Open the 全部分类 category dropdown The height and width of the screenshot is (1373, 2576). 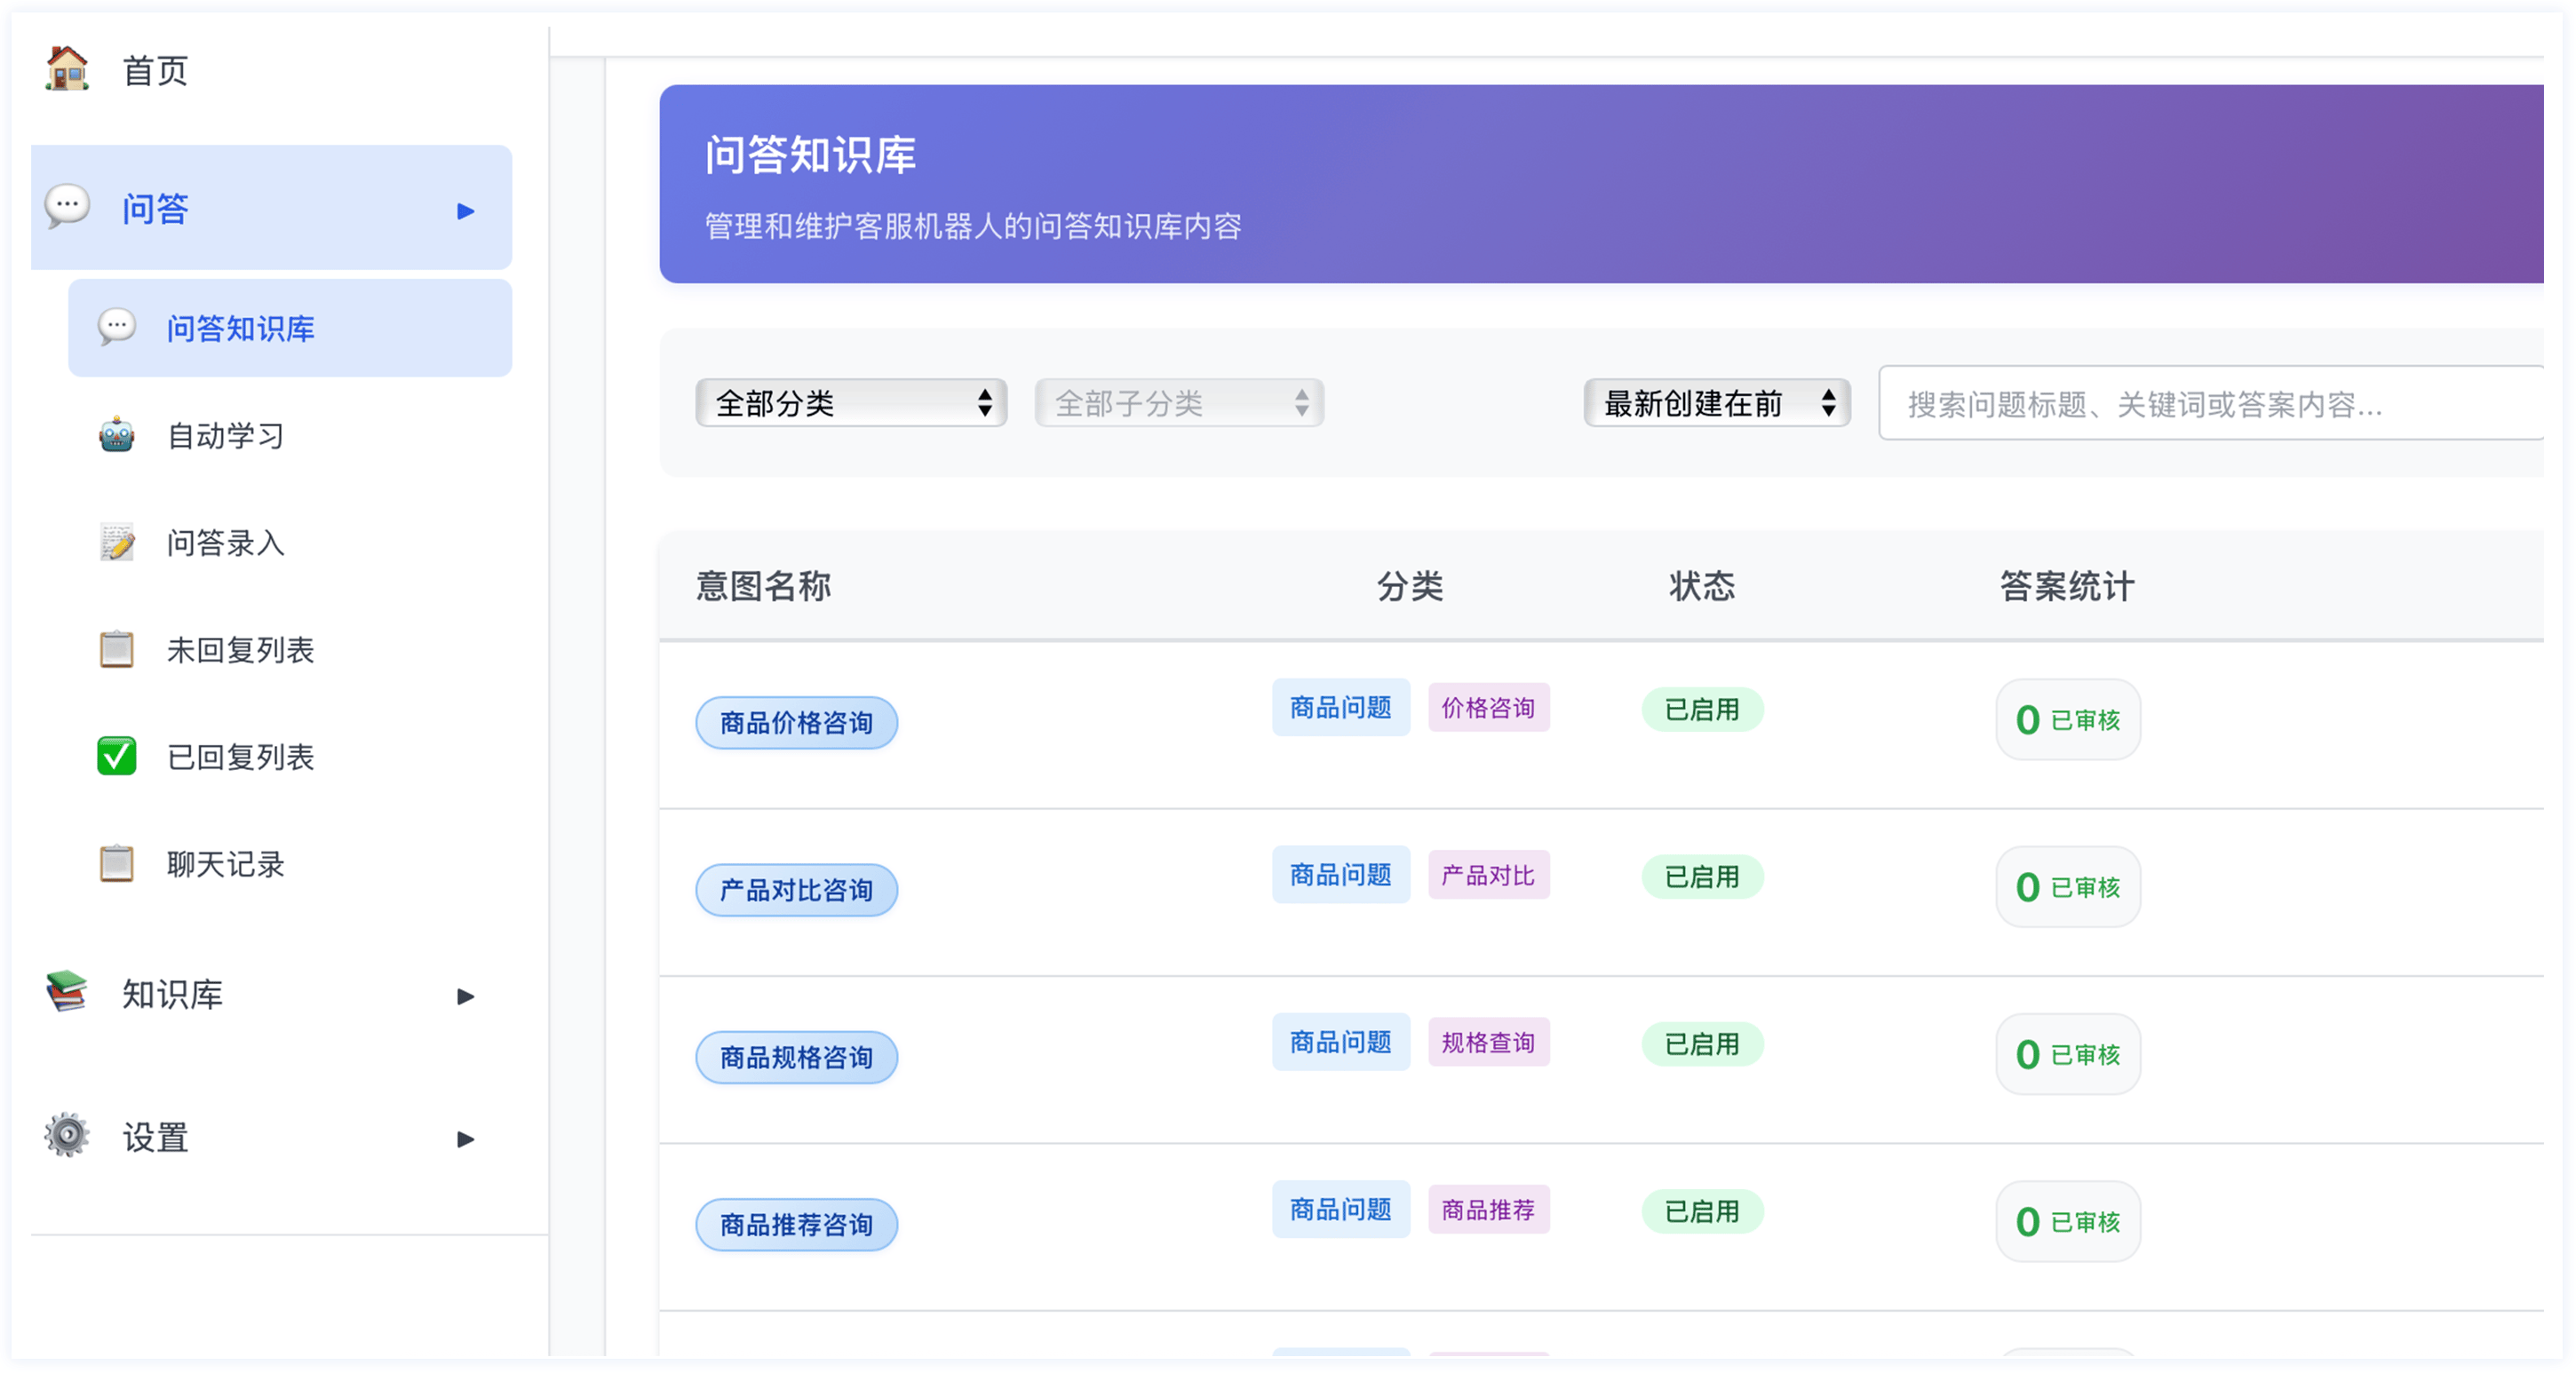click(851, 403)
